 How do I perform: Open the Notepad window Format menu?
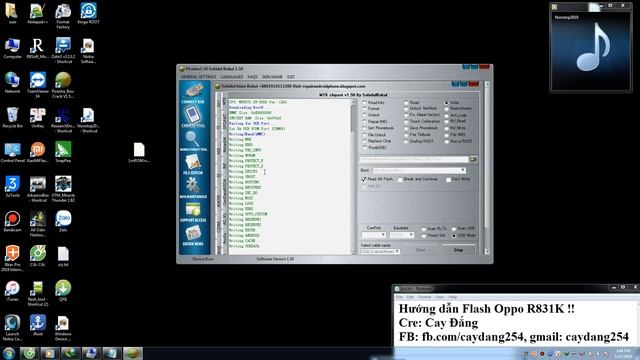click(424, 297)
